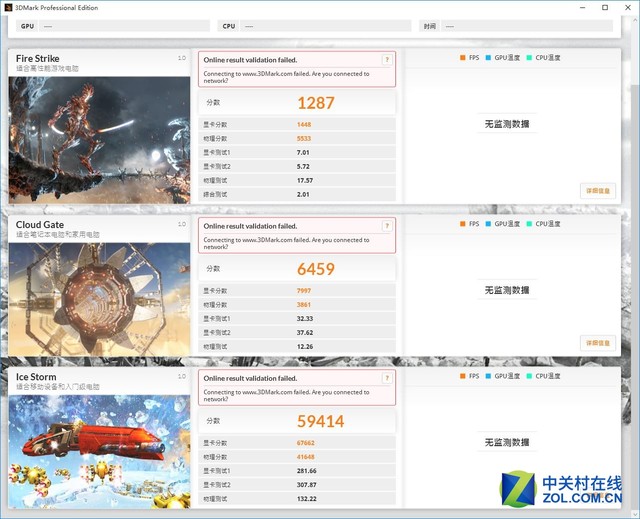Screen dimensions: 640x519
Task: Click the help icon in Fire Strike validation box
Action: point(387,60)
